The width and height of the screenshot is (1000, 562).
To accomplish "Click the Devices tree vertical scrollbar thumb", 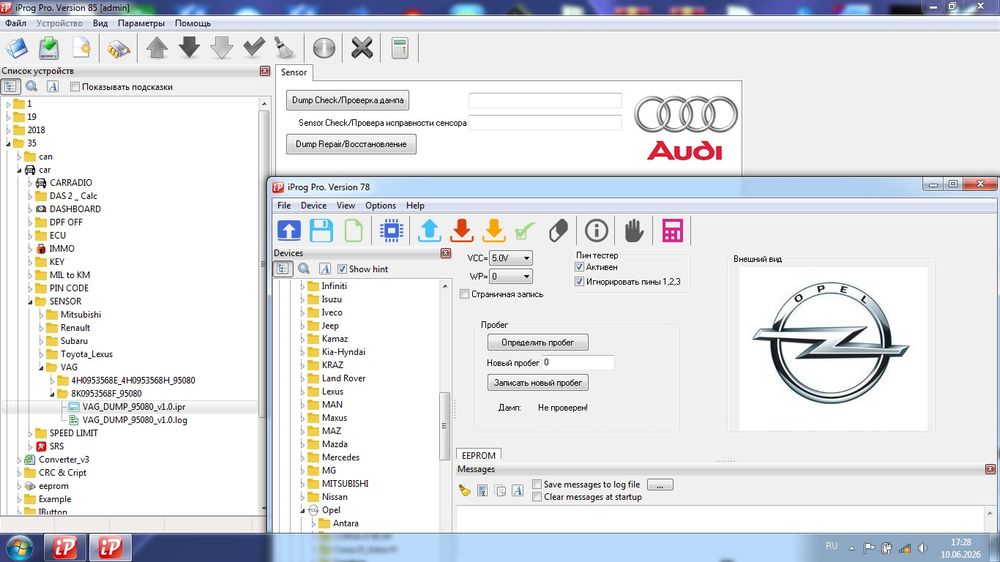I will pyautogui.click(x=445, y=425).
